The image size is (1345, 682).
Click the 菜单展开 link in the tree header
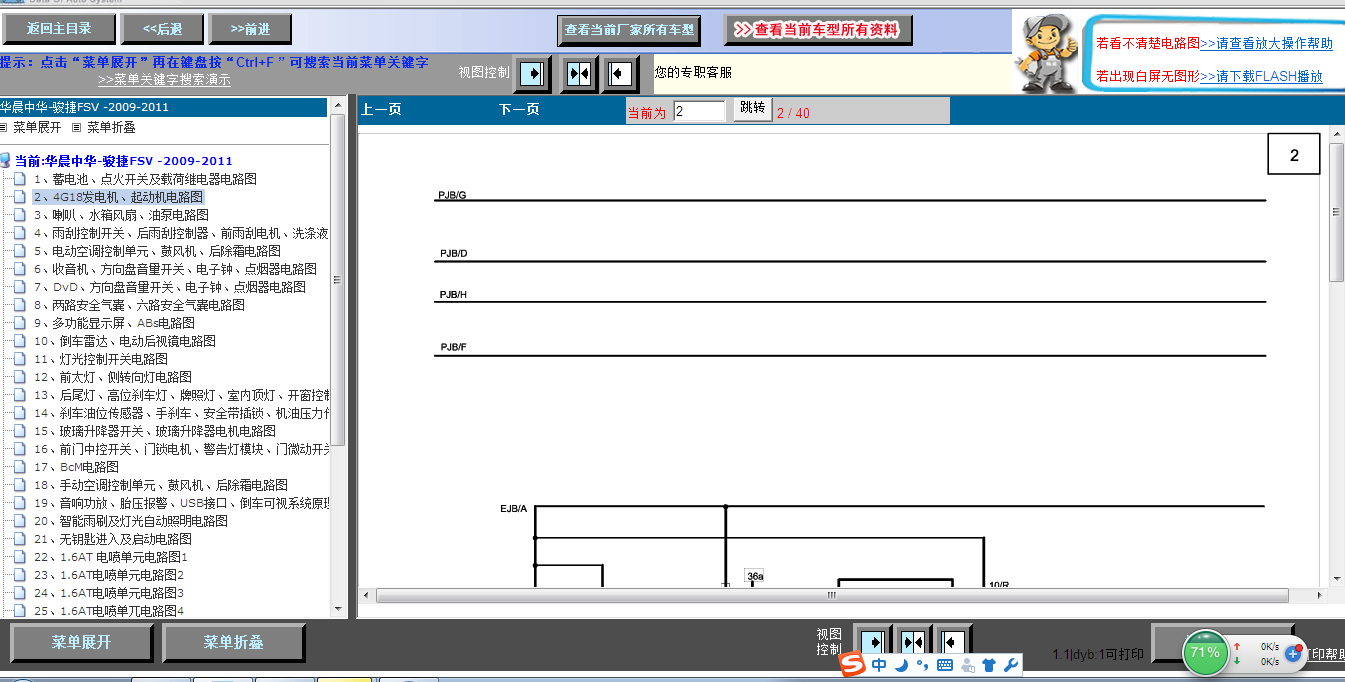(37, 128)
